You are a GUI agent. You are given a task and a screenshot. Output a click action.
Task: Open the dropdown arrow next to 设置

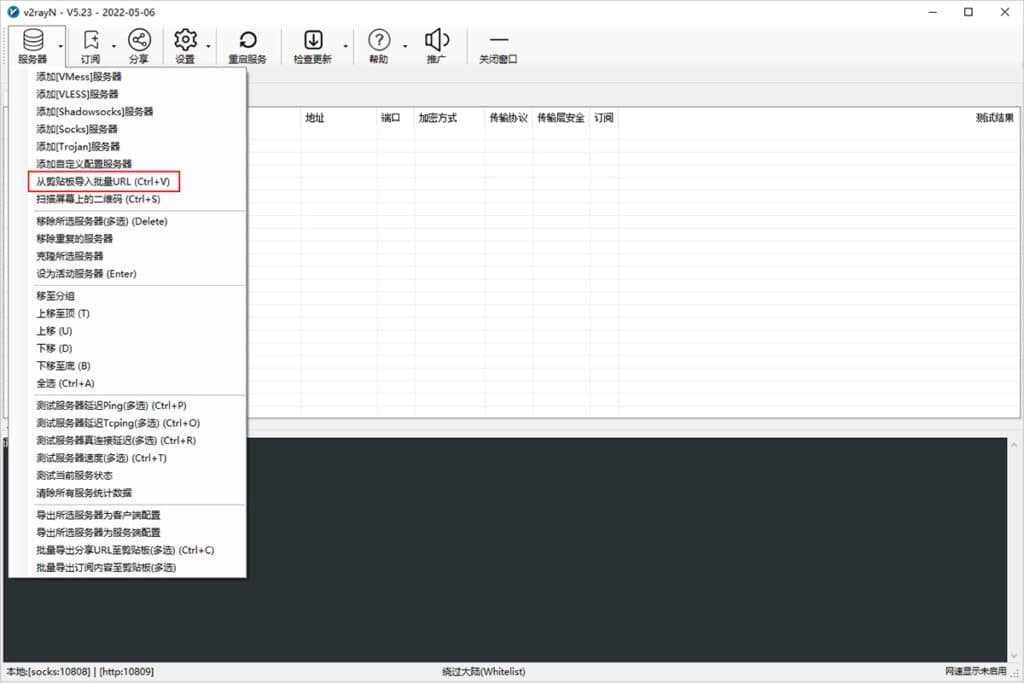(x=206, y=47)
